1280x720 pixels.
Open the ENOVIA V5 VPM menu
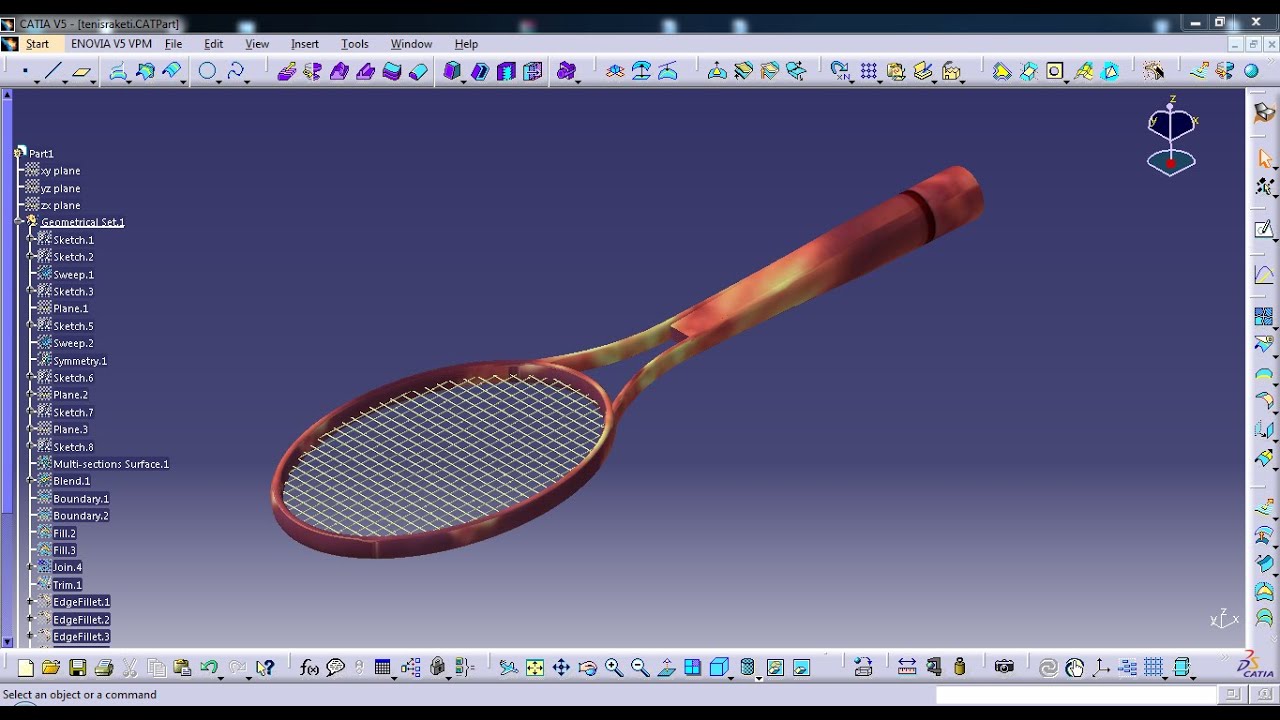point(111,44)
